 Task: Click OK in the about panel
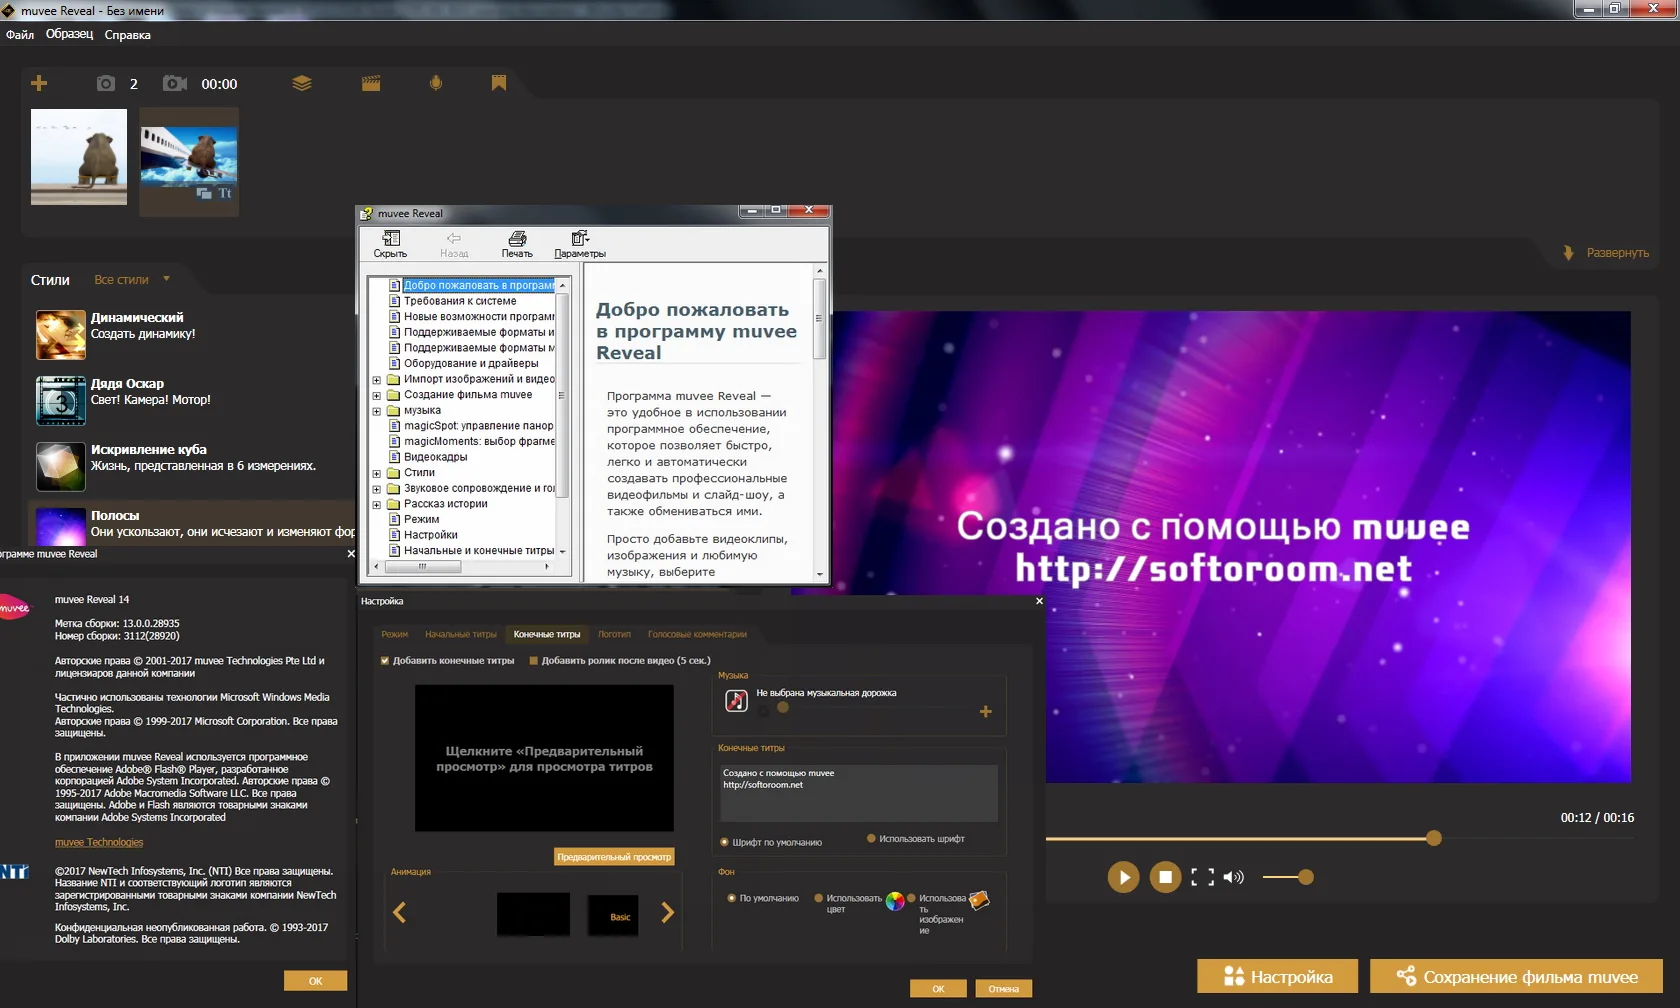tap(315, 981)
